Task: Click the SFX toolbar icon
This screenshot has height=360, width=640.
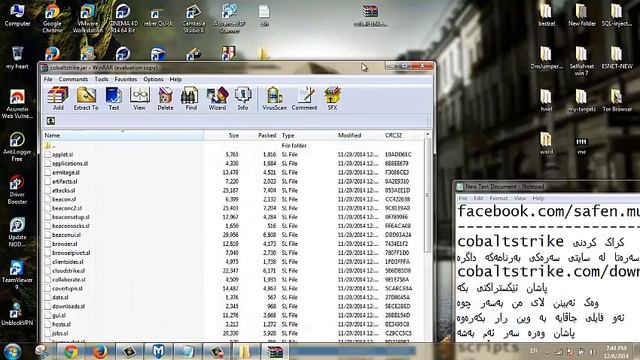Action: 332,98
